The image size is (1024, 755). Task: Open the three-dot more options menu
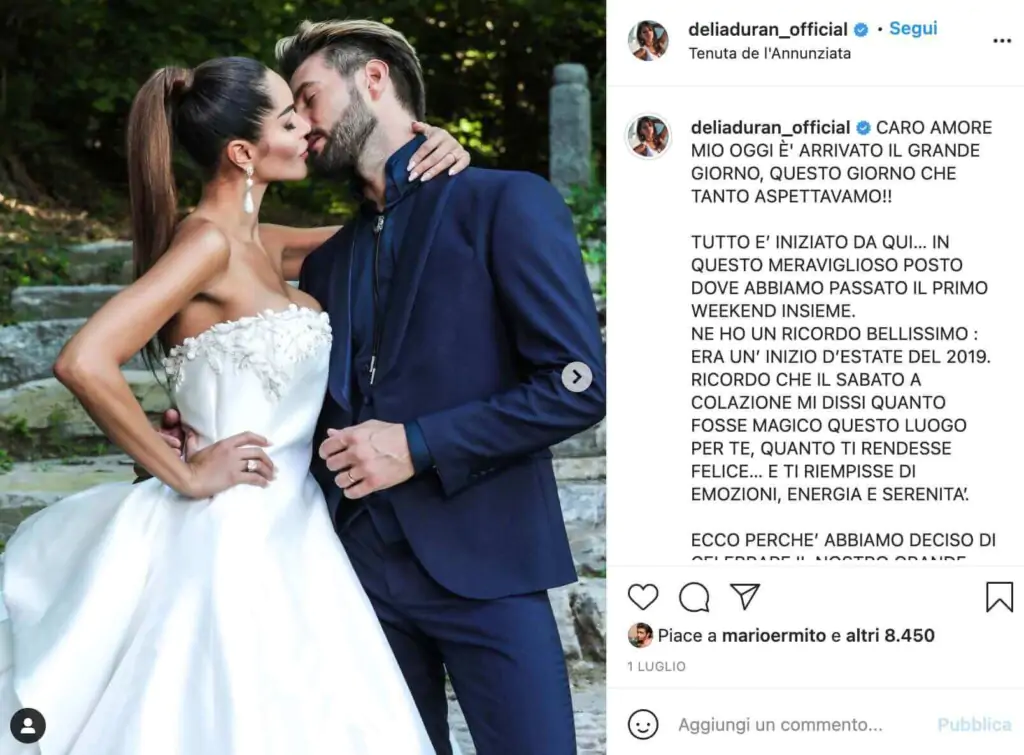1002,41
